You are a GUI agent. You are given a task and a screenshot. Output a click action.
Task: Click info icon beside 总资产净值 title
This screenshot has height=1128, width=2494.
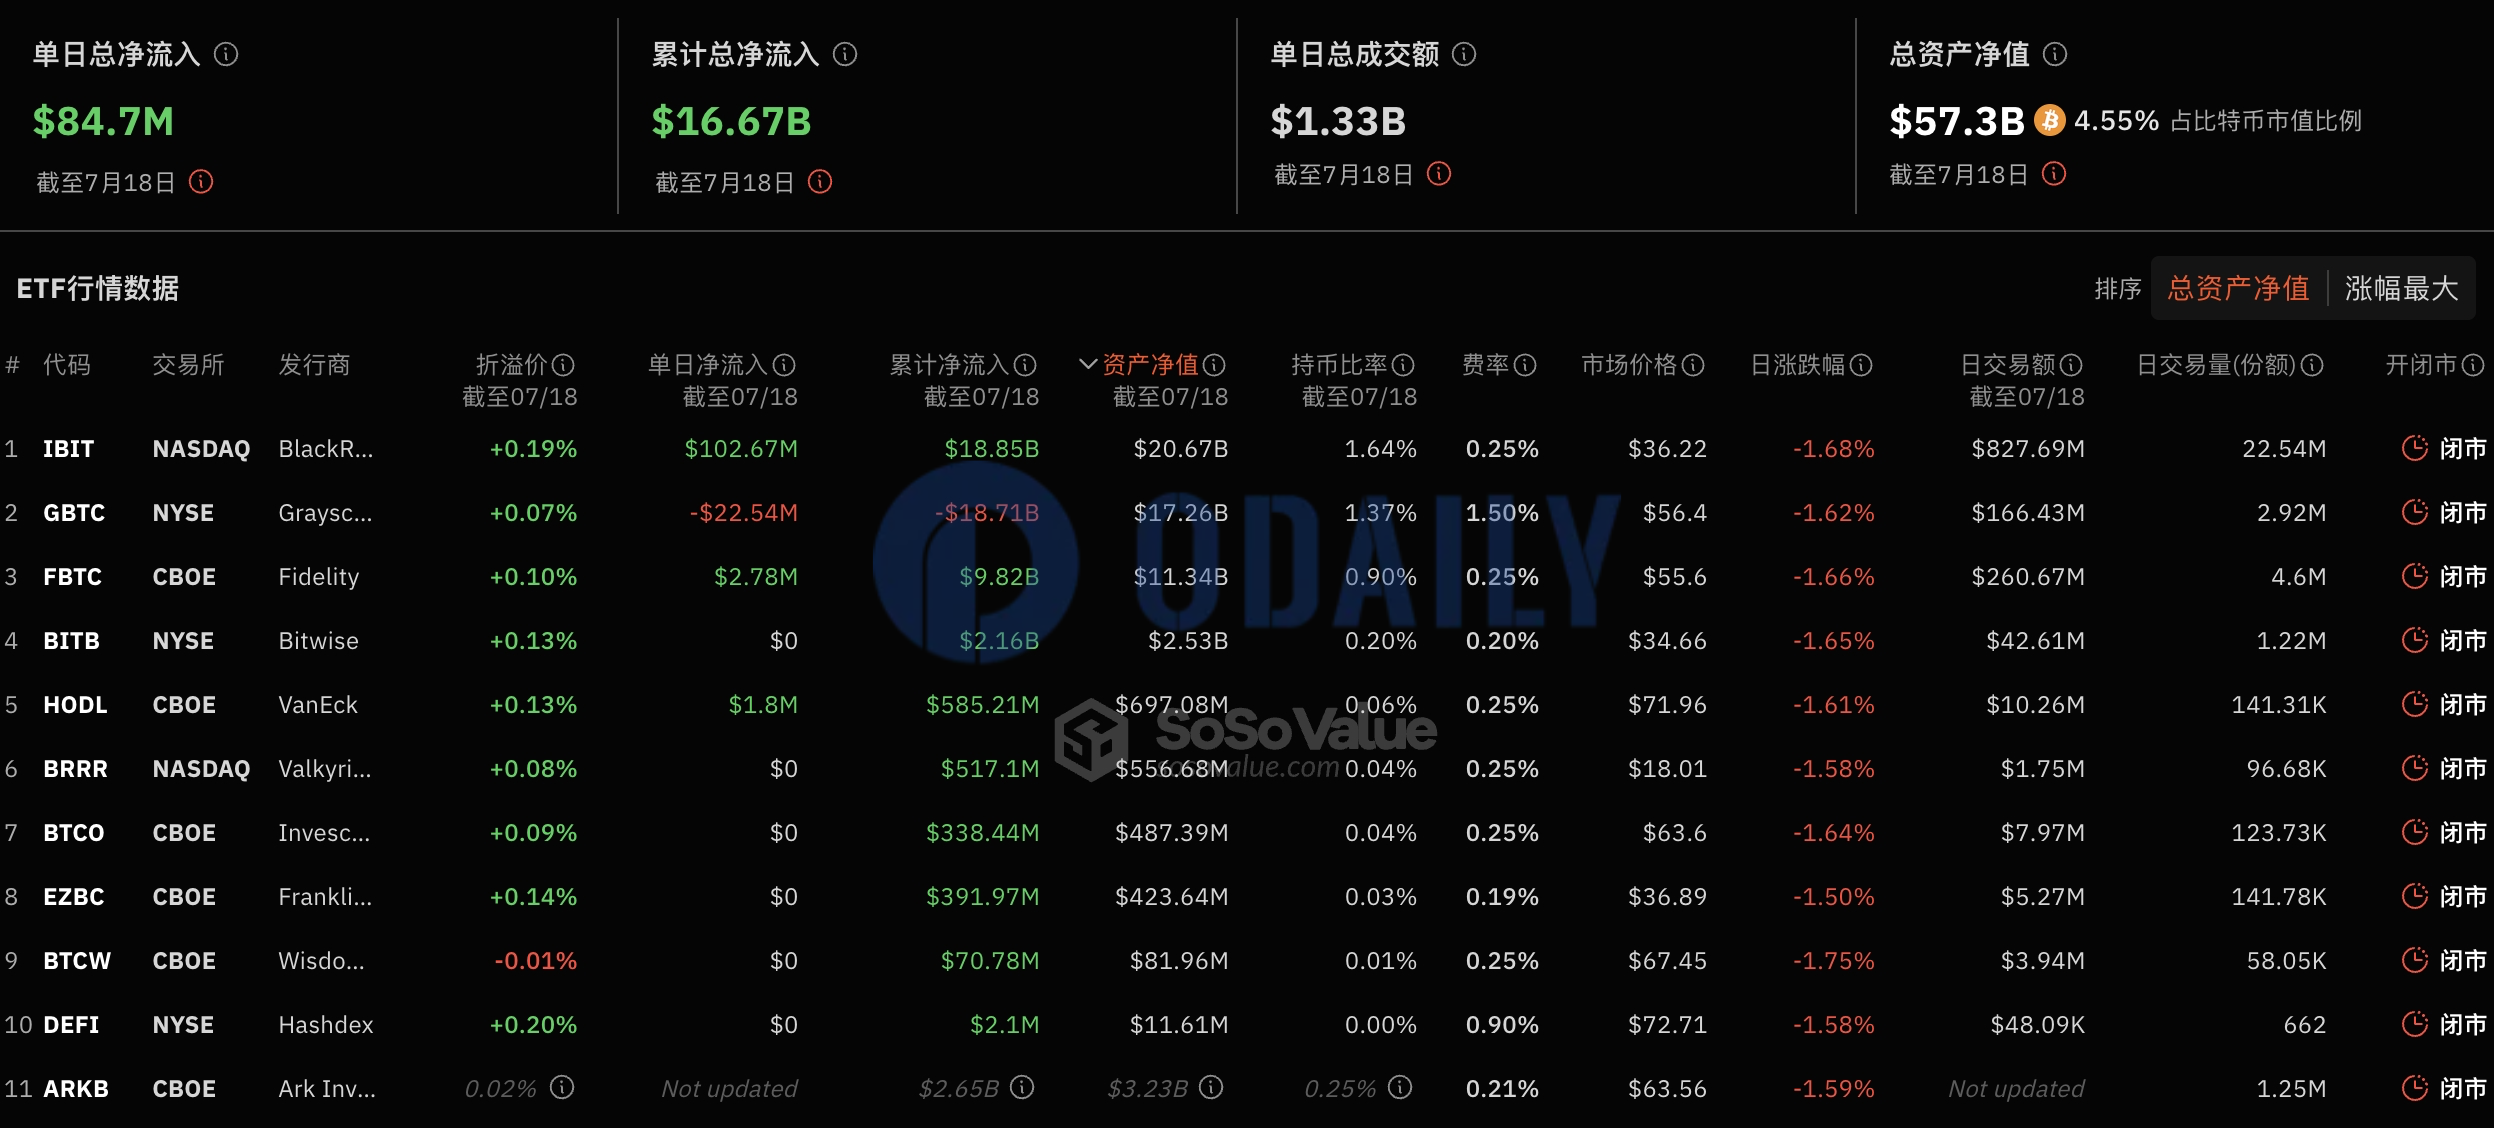click(2055, 54)
